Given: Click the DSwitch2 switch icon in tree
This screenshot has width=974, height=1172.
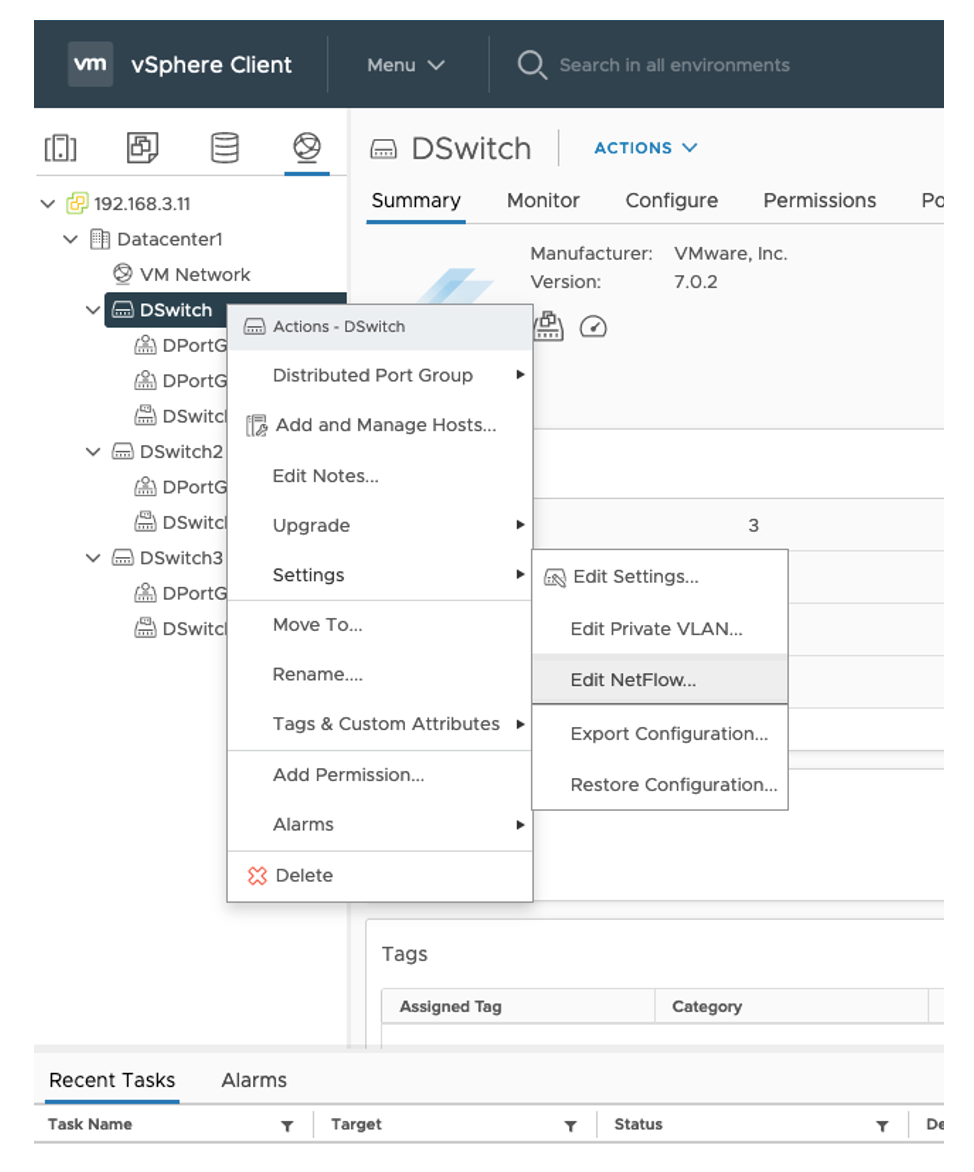Looking at the screenshot, I should point(123,451).
